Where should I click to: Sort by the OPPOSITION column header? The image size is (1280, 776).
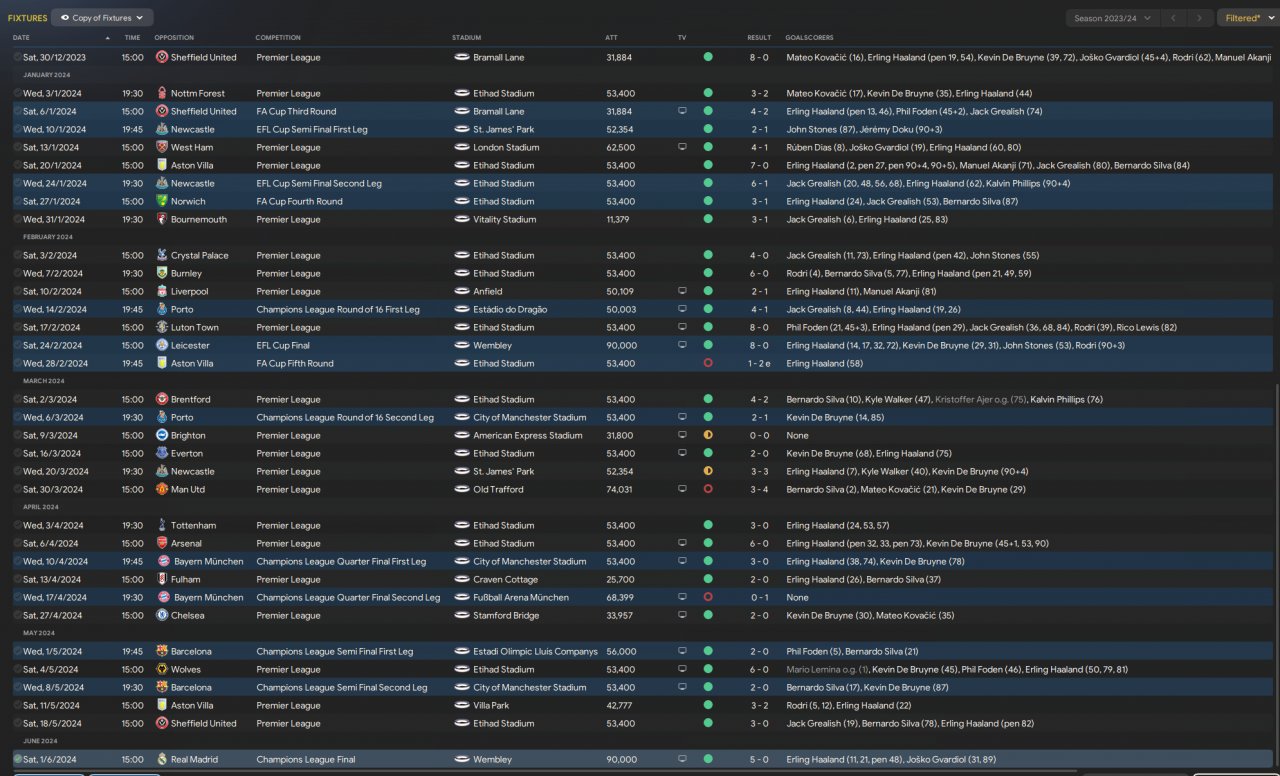pos(175,38)
